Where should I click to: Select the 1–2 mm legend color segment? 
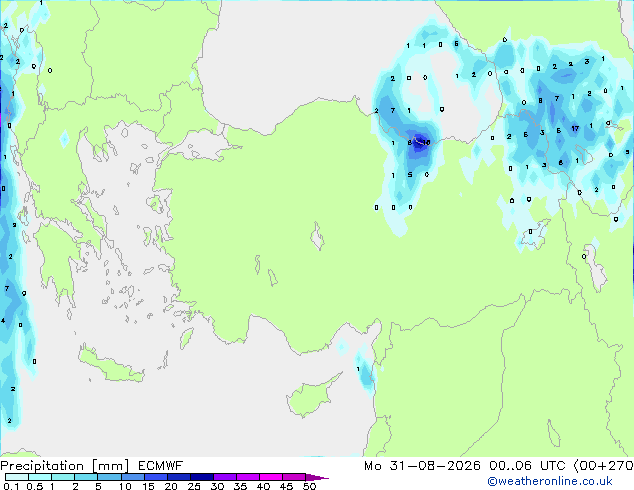tap(63, 477)
